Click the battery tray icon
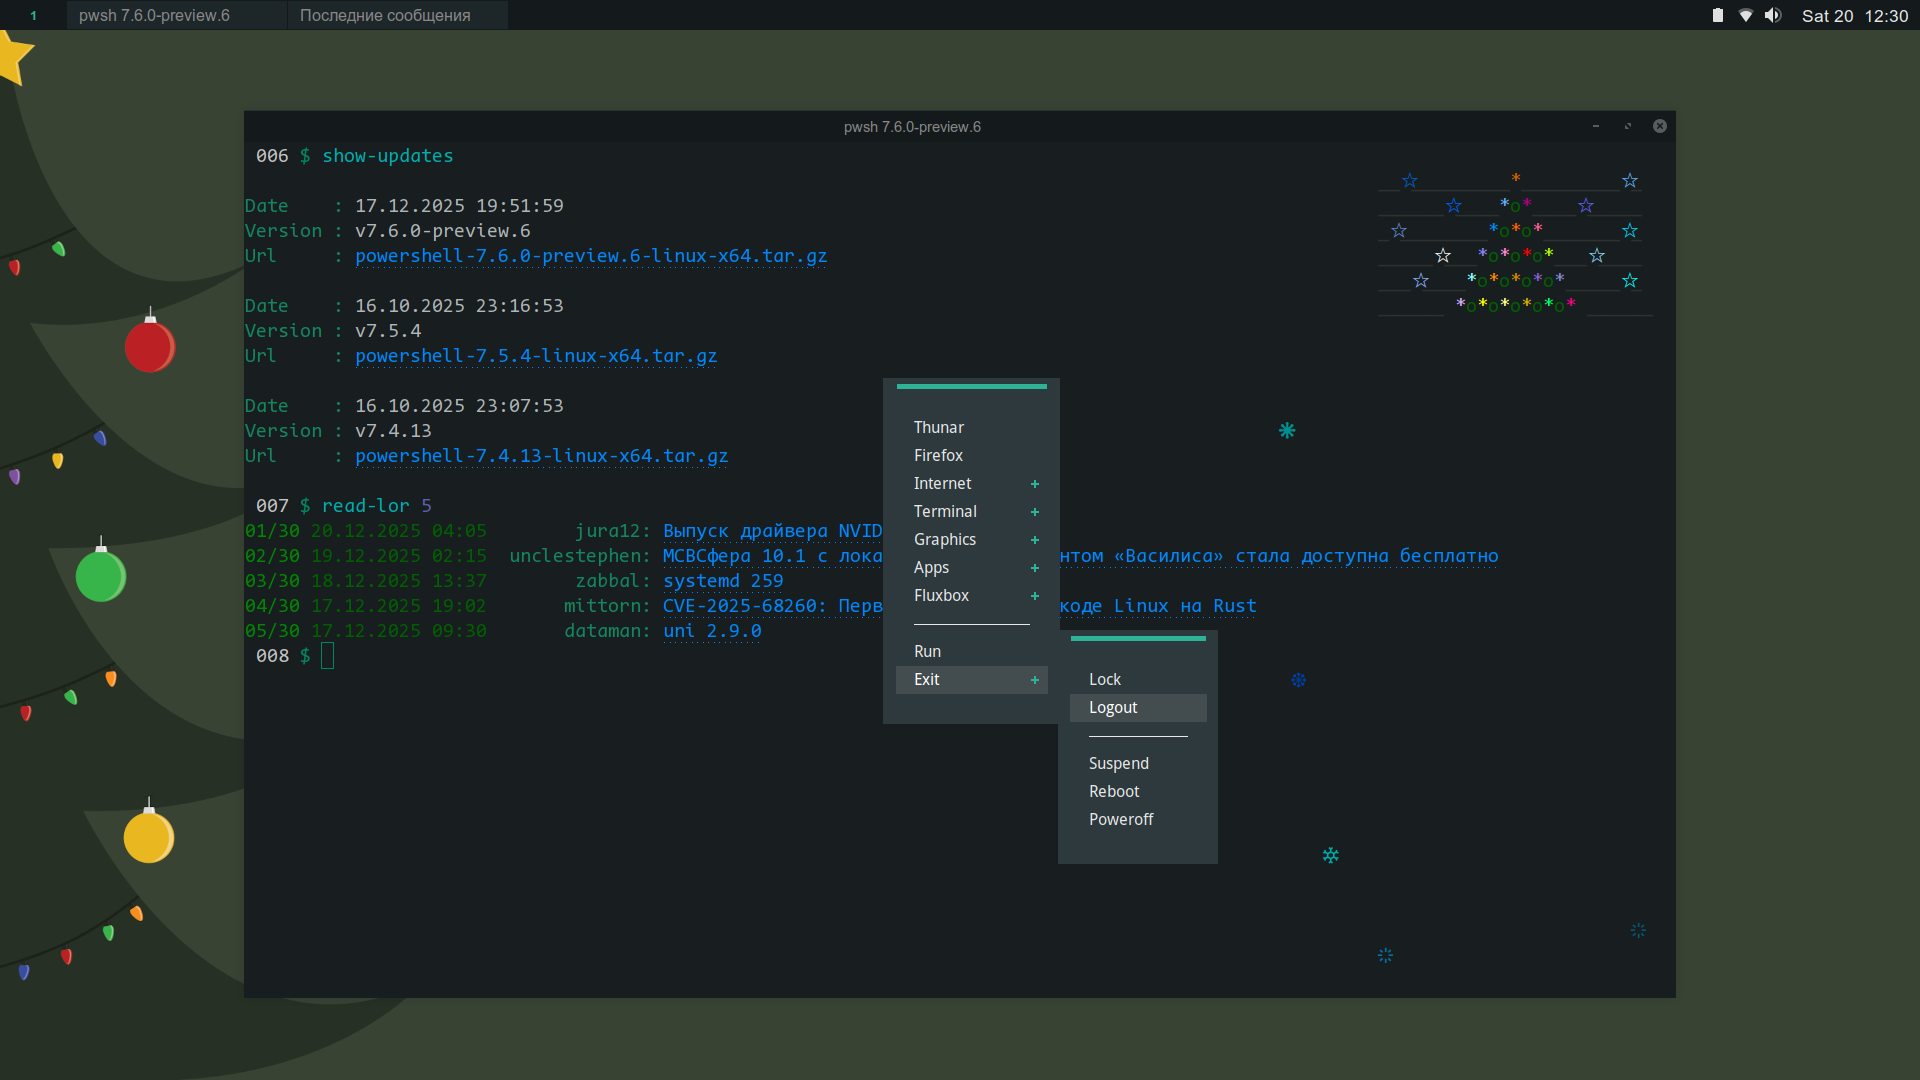1920x1080 pixels. tap(1718, 15)
